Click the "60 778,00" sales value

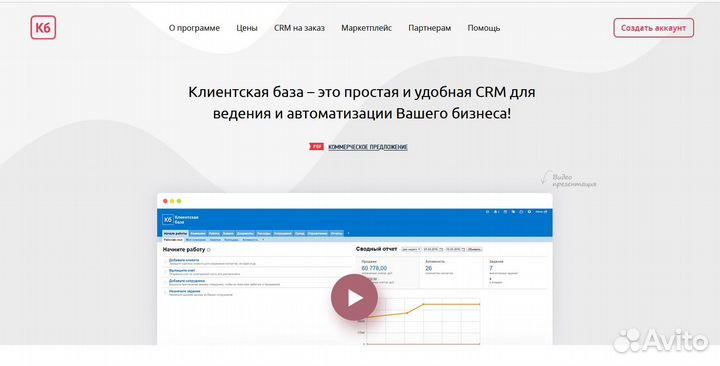(374, 268)
